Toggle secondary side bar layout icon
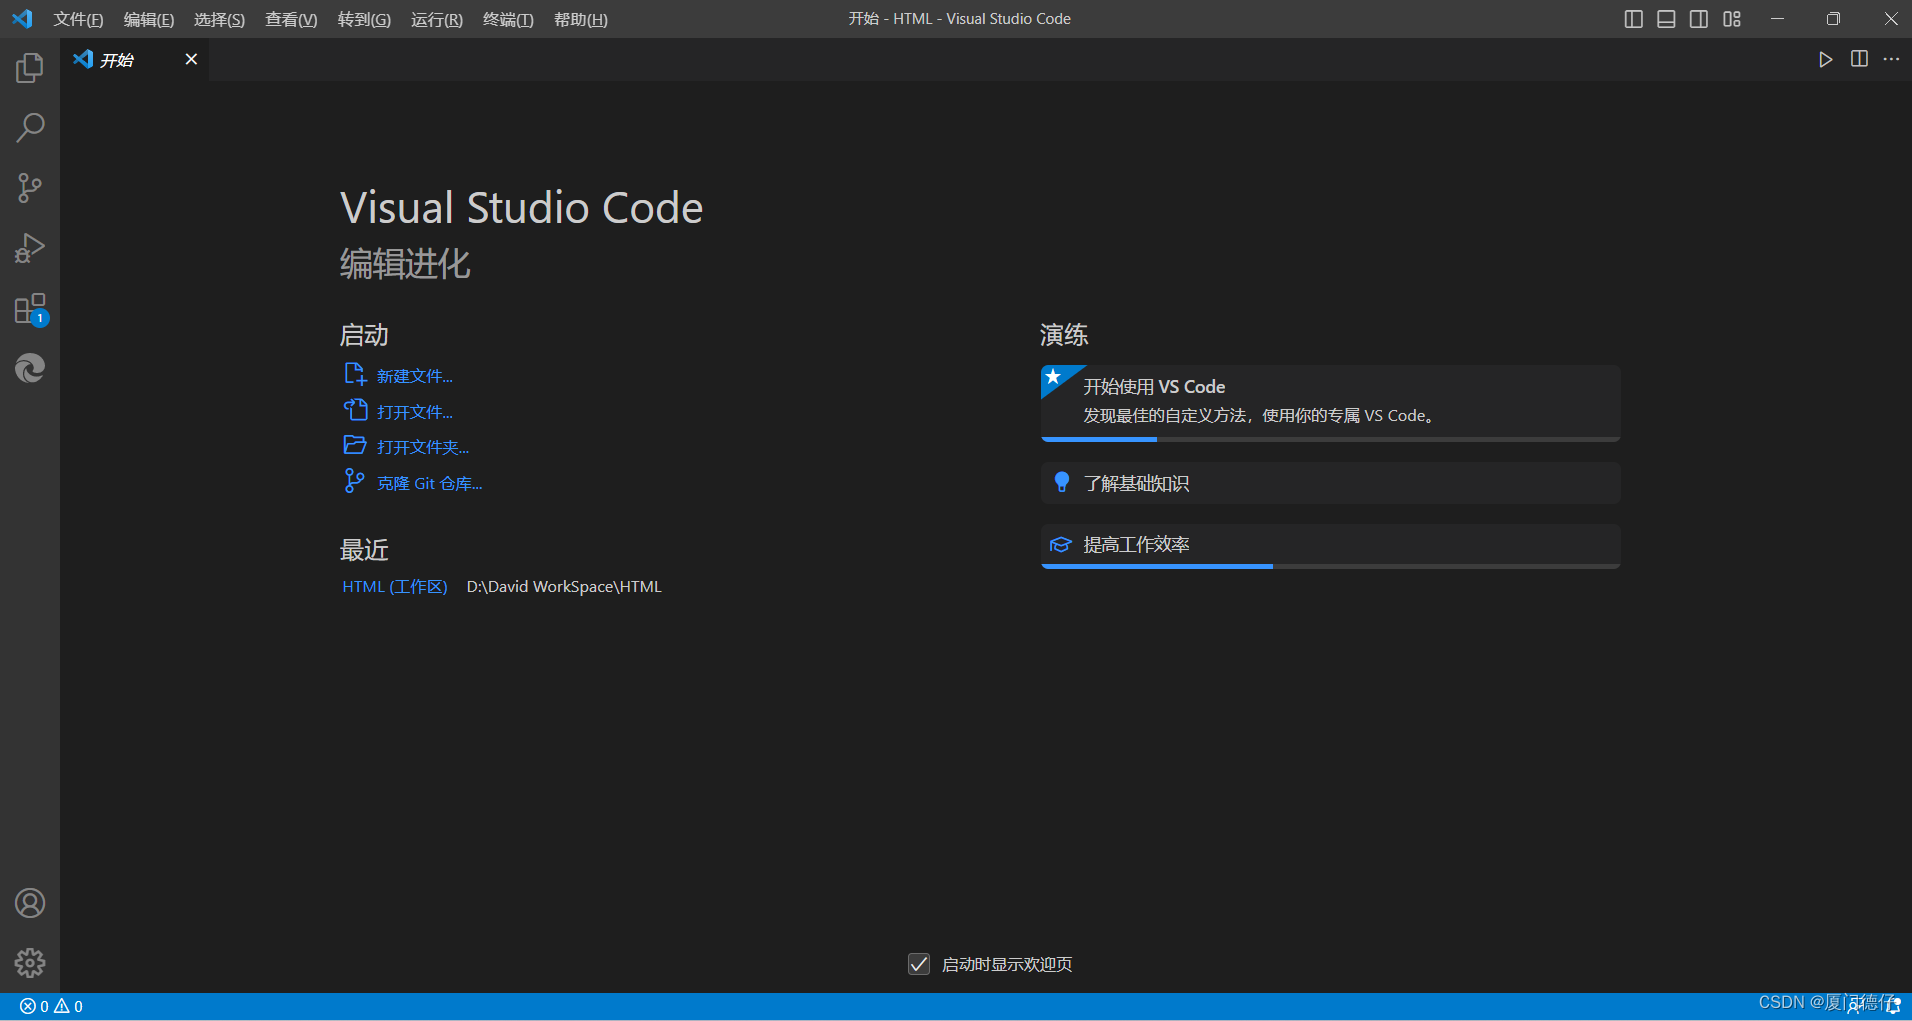Screen dimensions: 1912x1021 click(1699, 19)
